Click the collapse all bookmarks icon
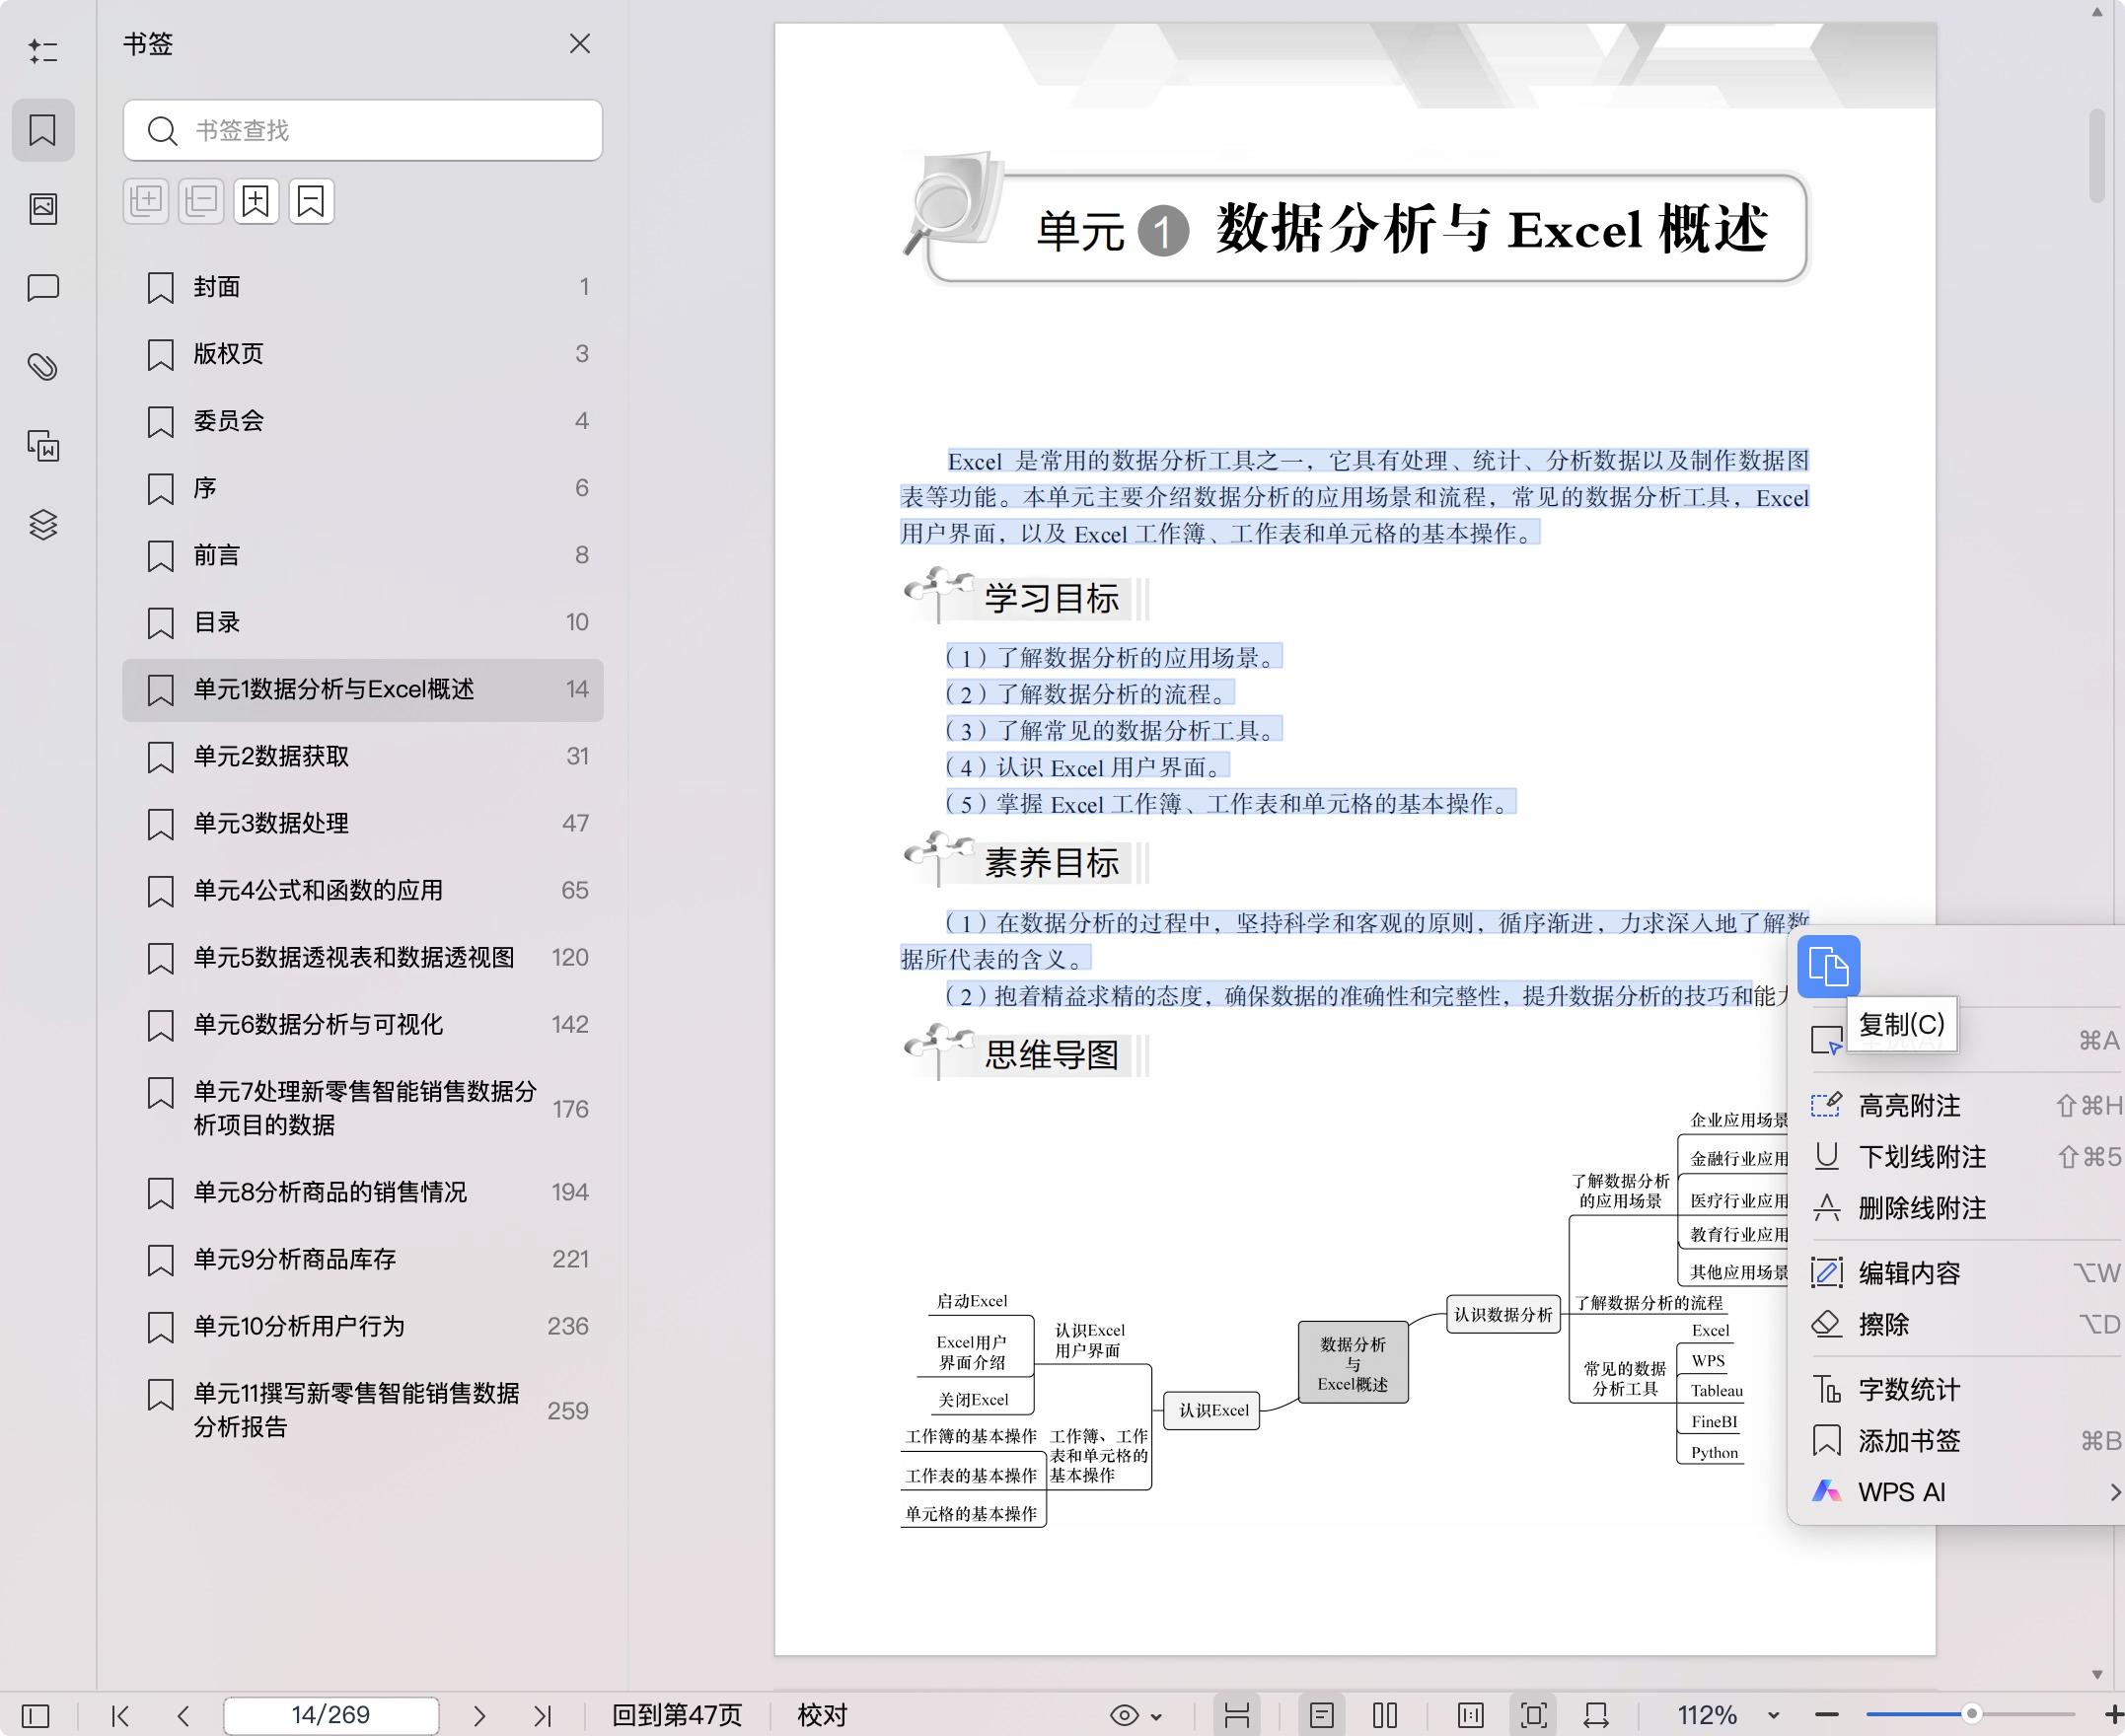The image size is (2125, 1736). (201, 201)
